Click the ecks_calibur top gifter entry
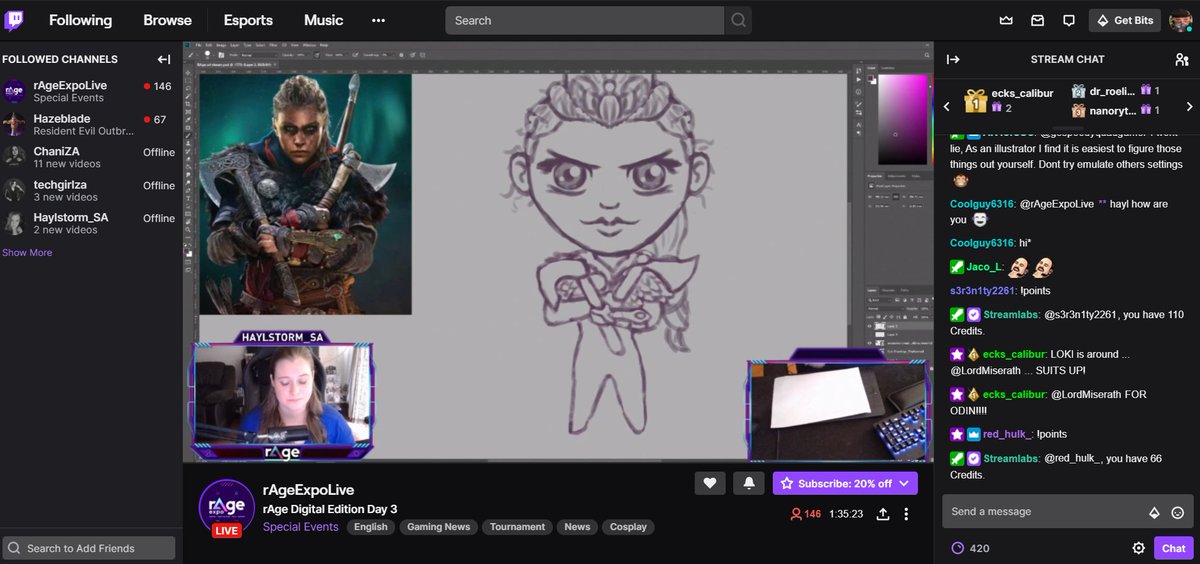This screenshot has height=564, width=1200. coord(1008,100)
